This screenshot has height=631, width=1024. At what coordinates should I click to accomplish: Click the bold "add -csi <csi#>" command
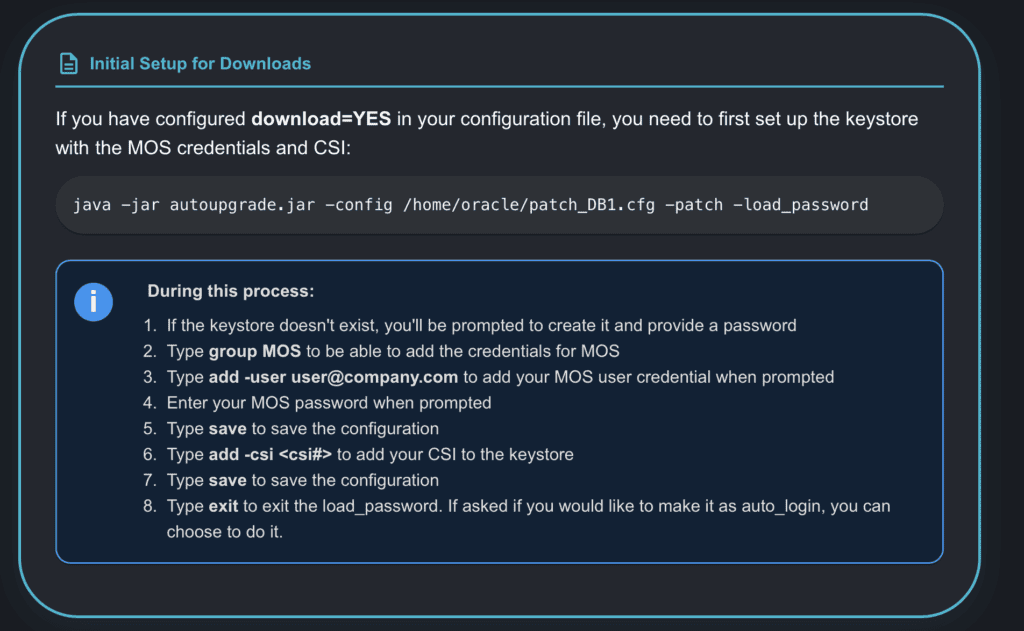click(270, 455)
